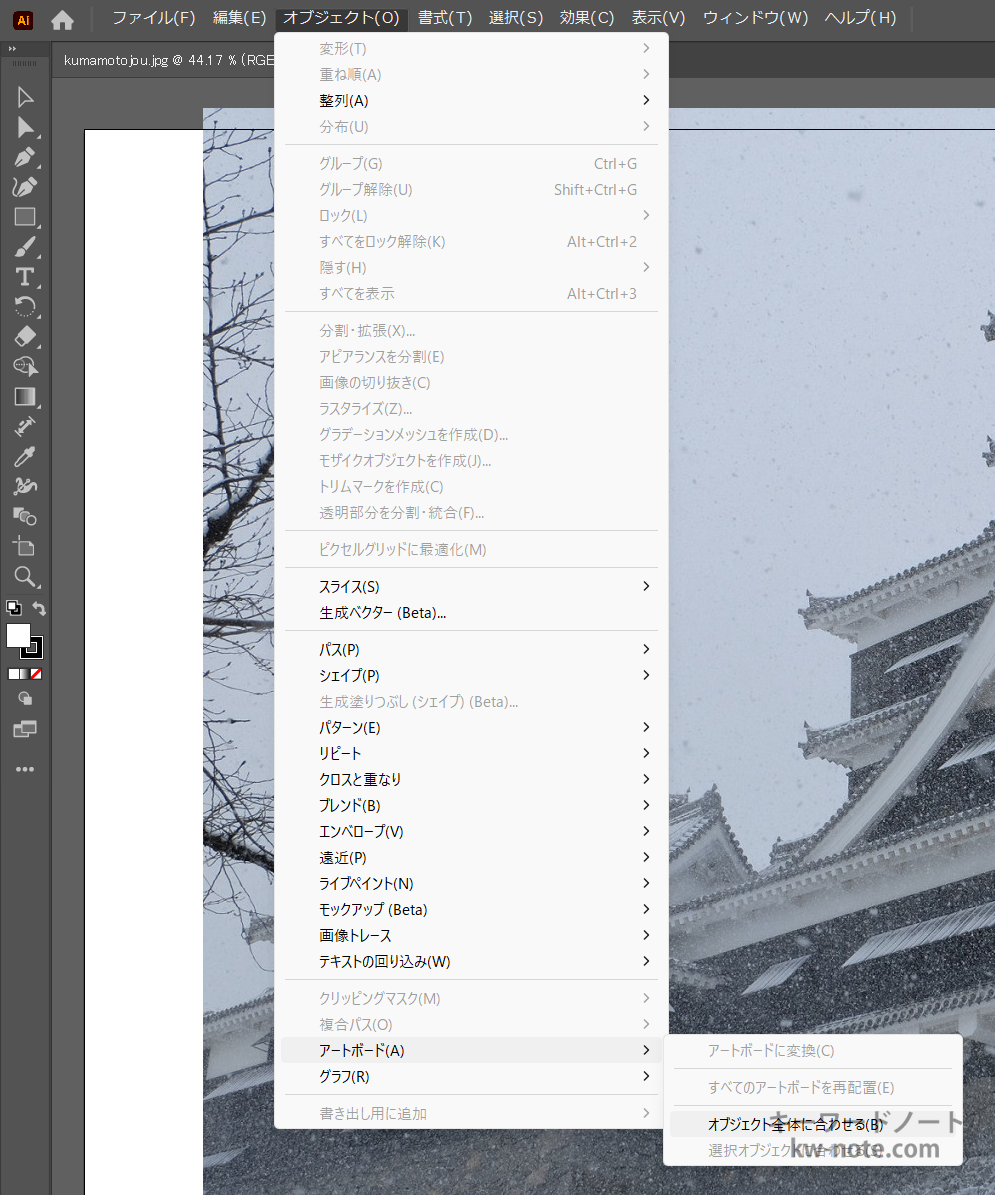Select the Zoom tool magnifier
The image size is (995, 1195).
[x=25, y=576]
